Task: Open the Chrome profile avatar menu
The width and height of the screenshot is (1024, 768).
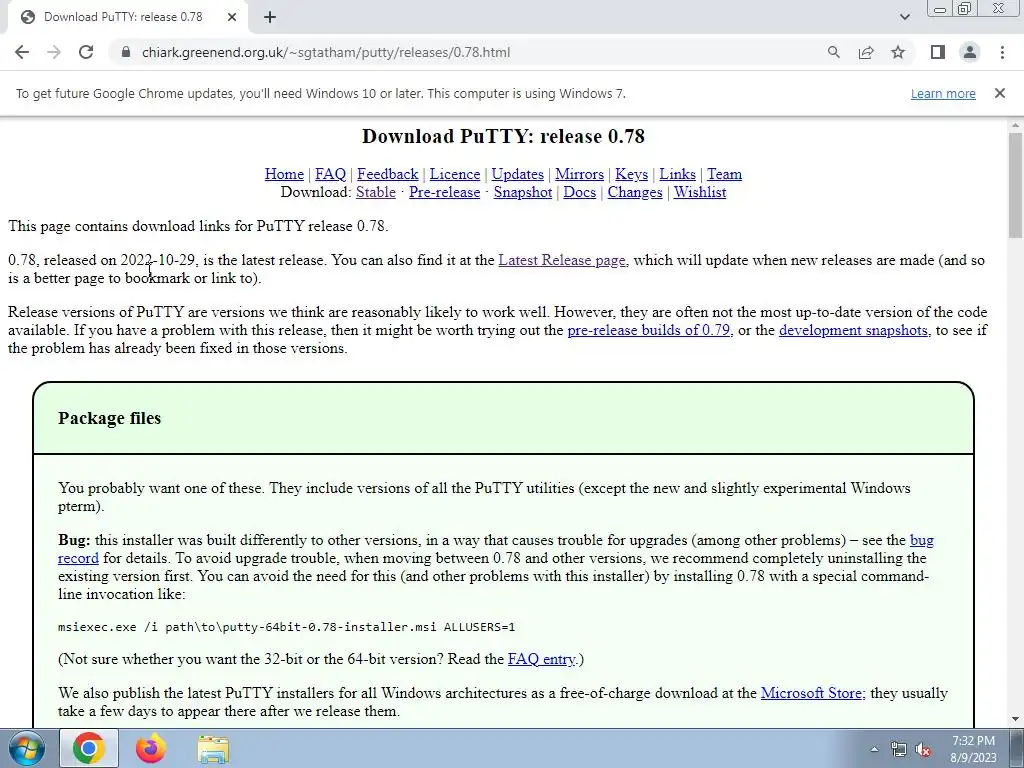Action: click(x=970, y=52)
